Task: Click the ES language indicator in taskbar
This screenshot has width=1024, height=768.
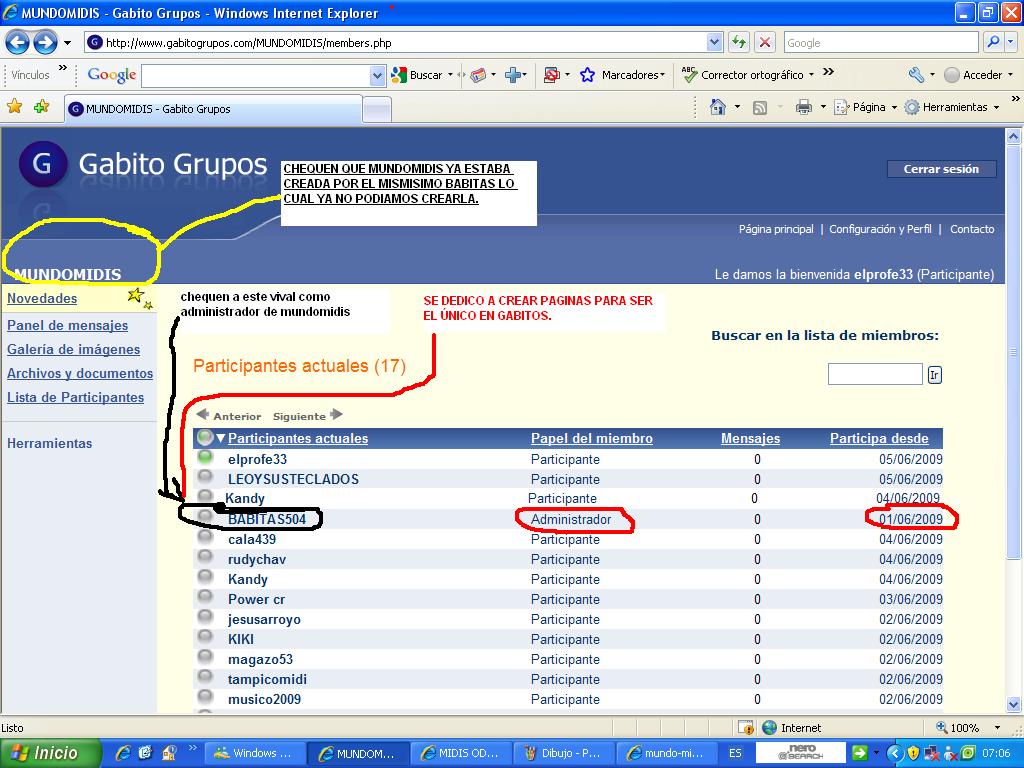Action: (735, 753)
